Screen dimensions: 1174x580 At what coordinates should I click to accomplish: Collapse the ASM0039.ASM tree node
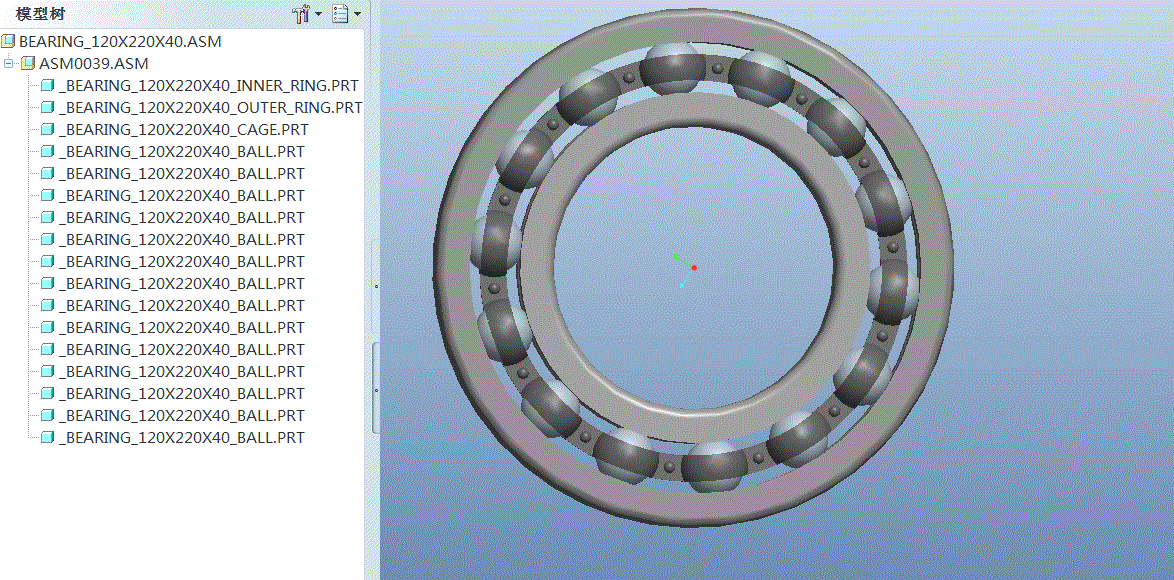[9, 64]
